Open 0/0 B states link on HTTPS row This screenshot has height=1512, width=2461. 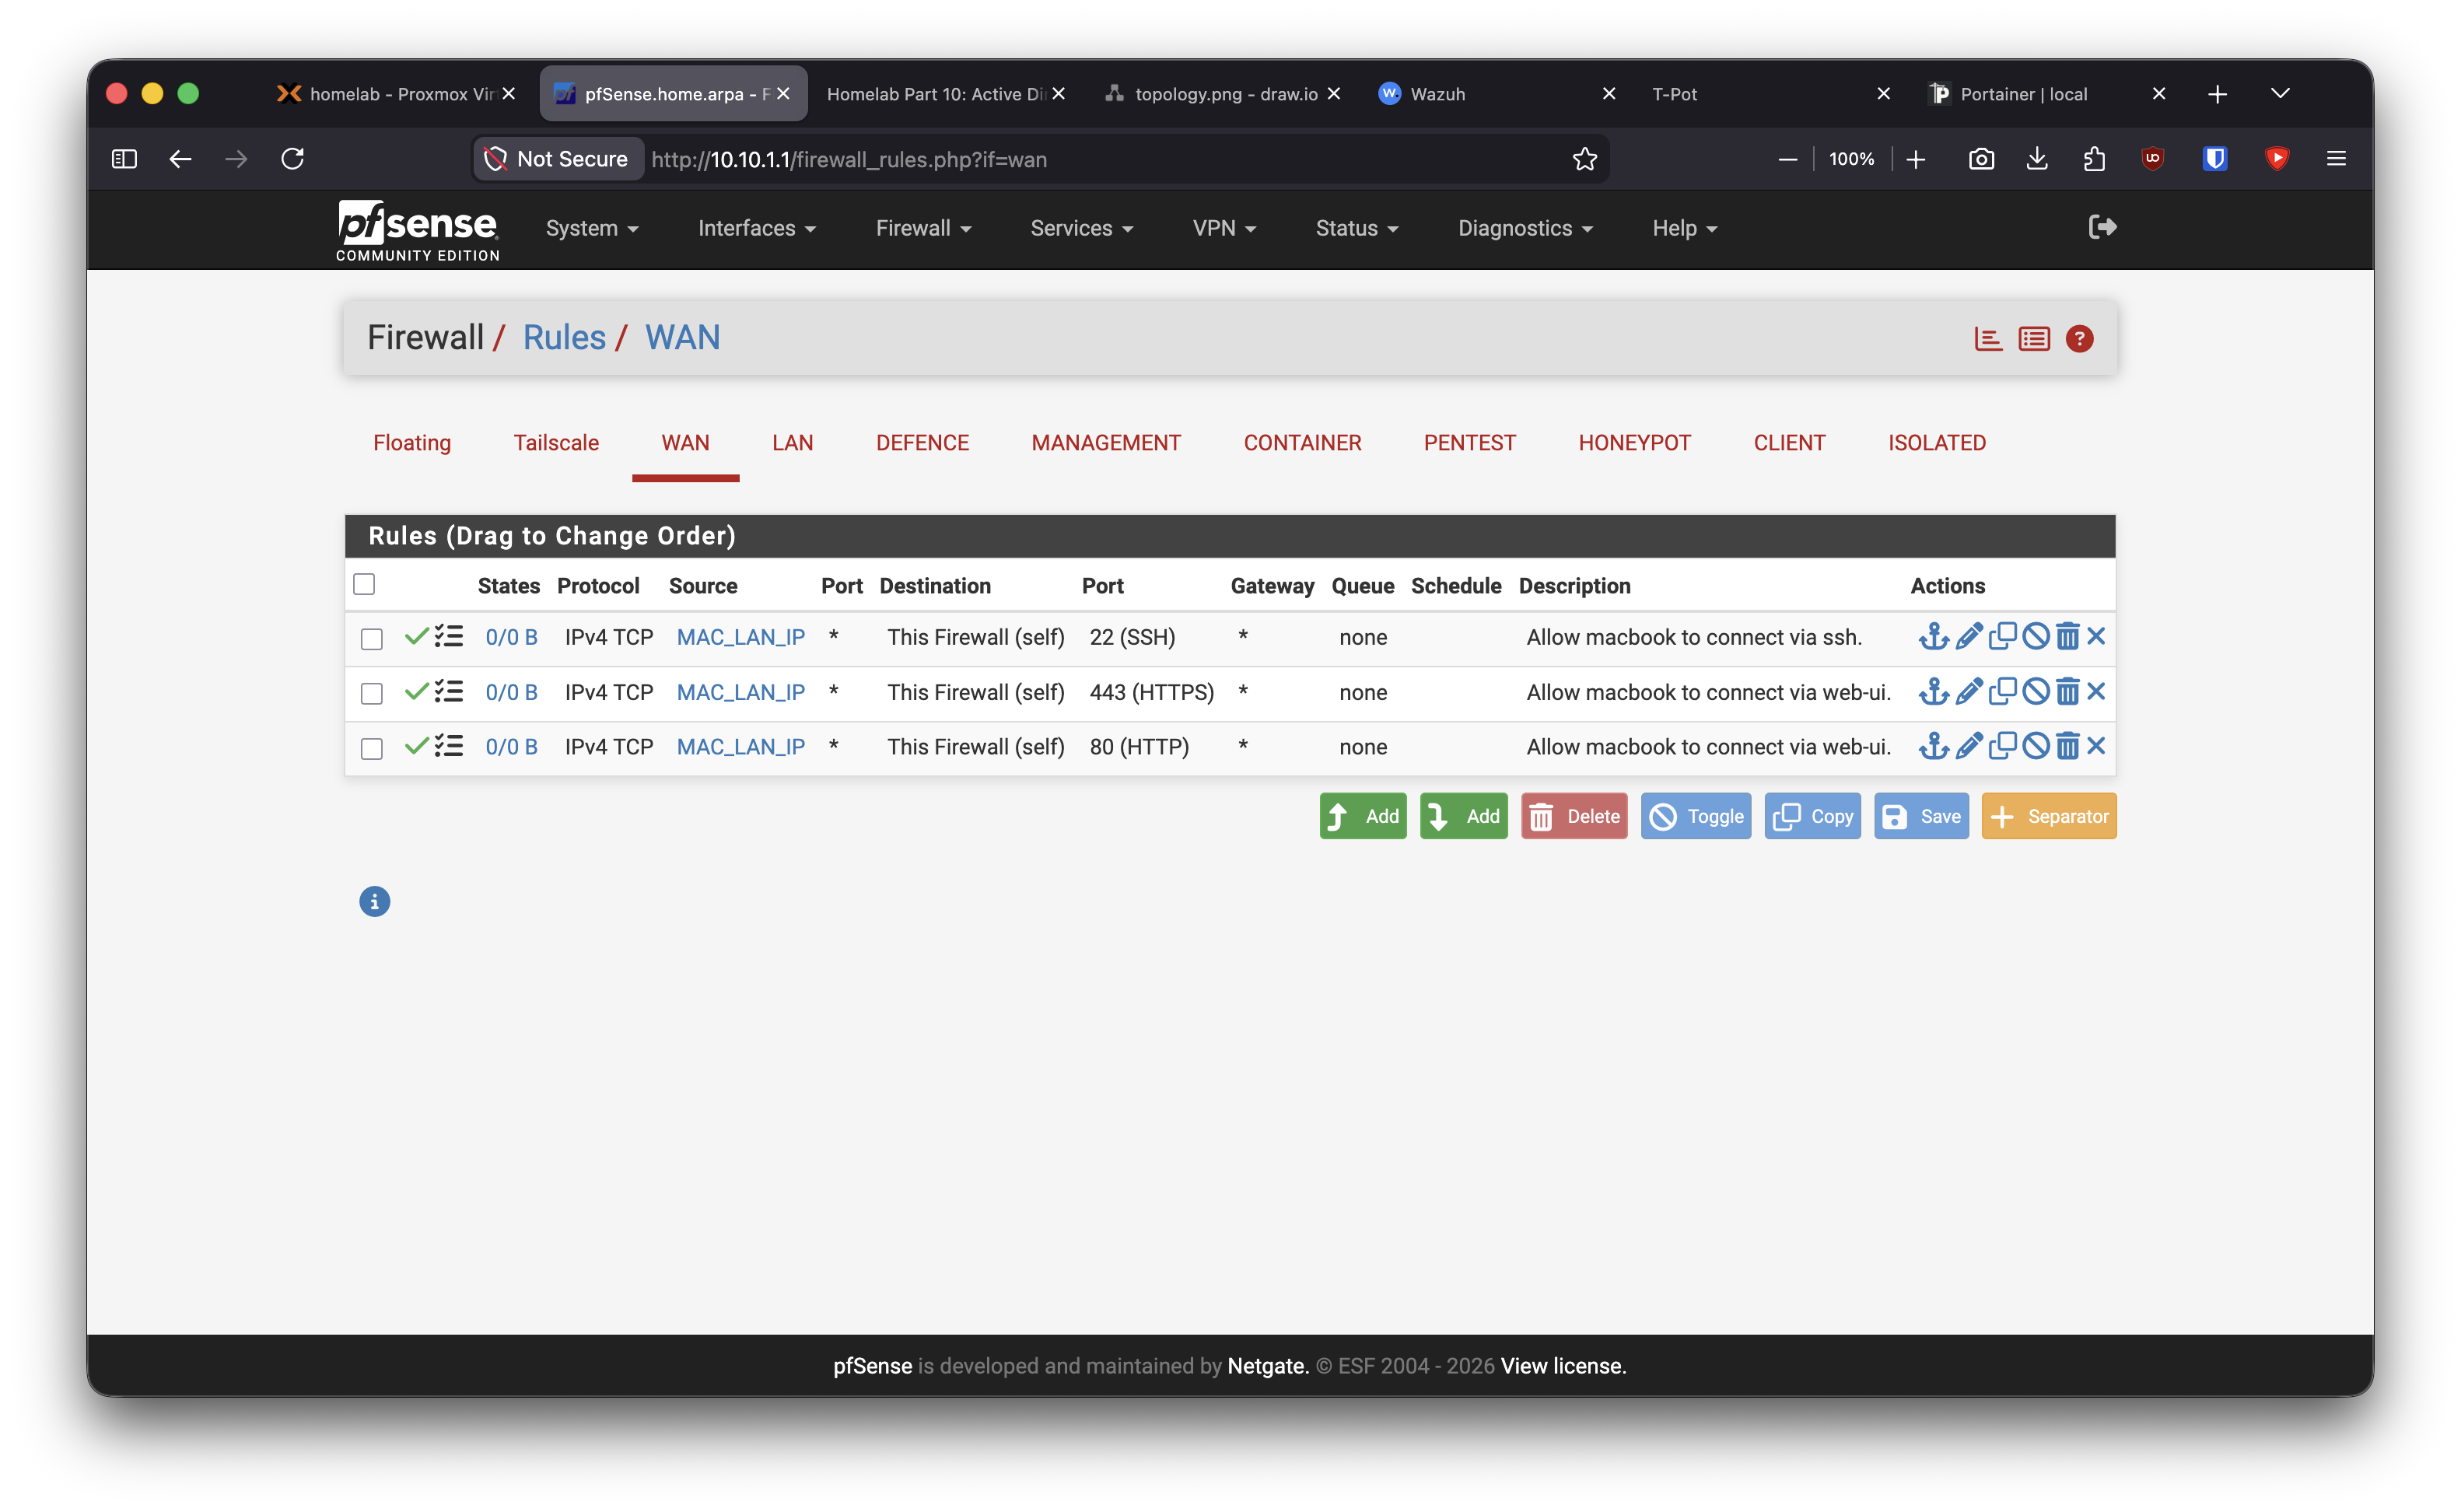point(511,692)
